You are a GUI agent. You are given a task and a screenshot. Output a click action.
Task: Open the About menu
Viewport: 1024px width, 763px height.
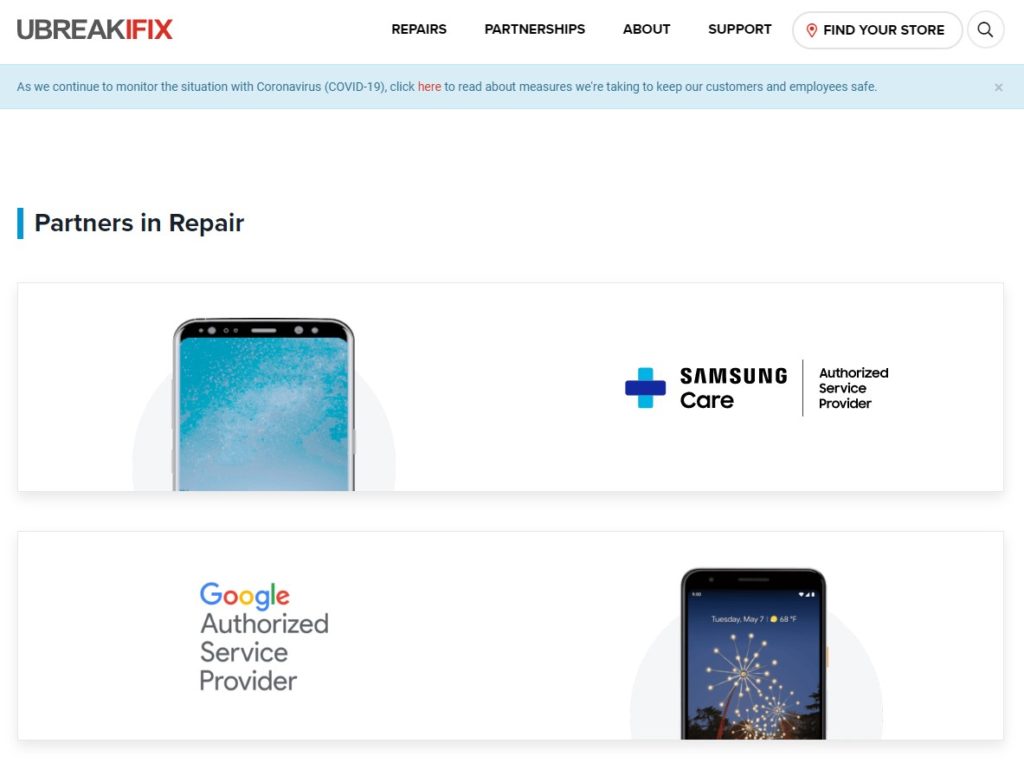point(646,29)
